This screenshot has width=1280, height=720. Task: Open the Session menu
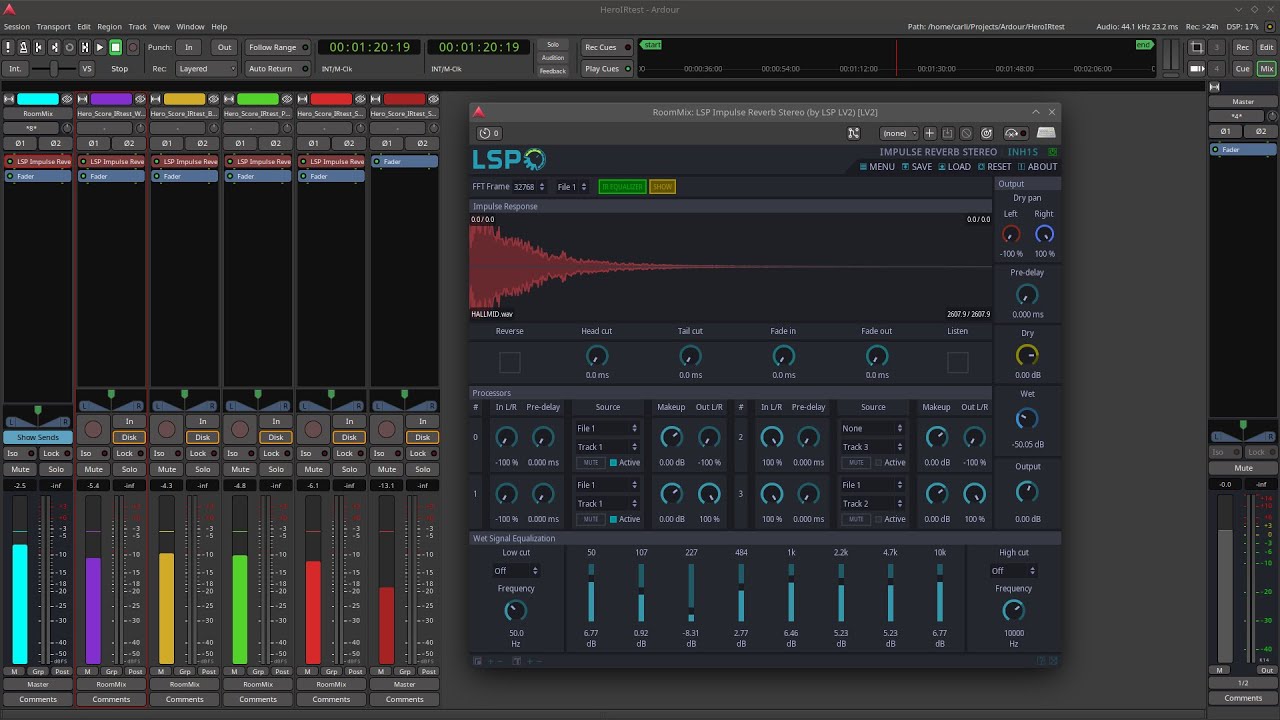(17, 27)
